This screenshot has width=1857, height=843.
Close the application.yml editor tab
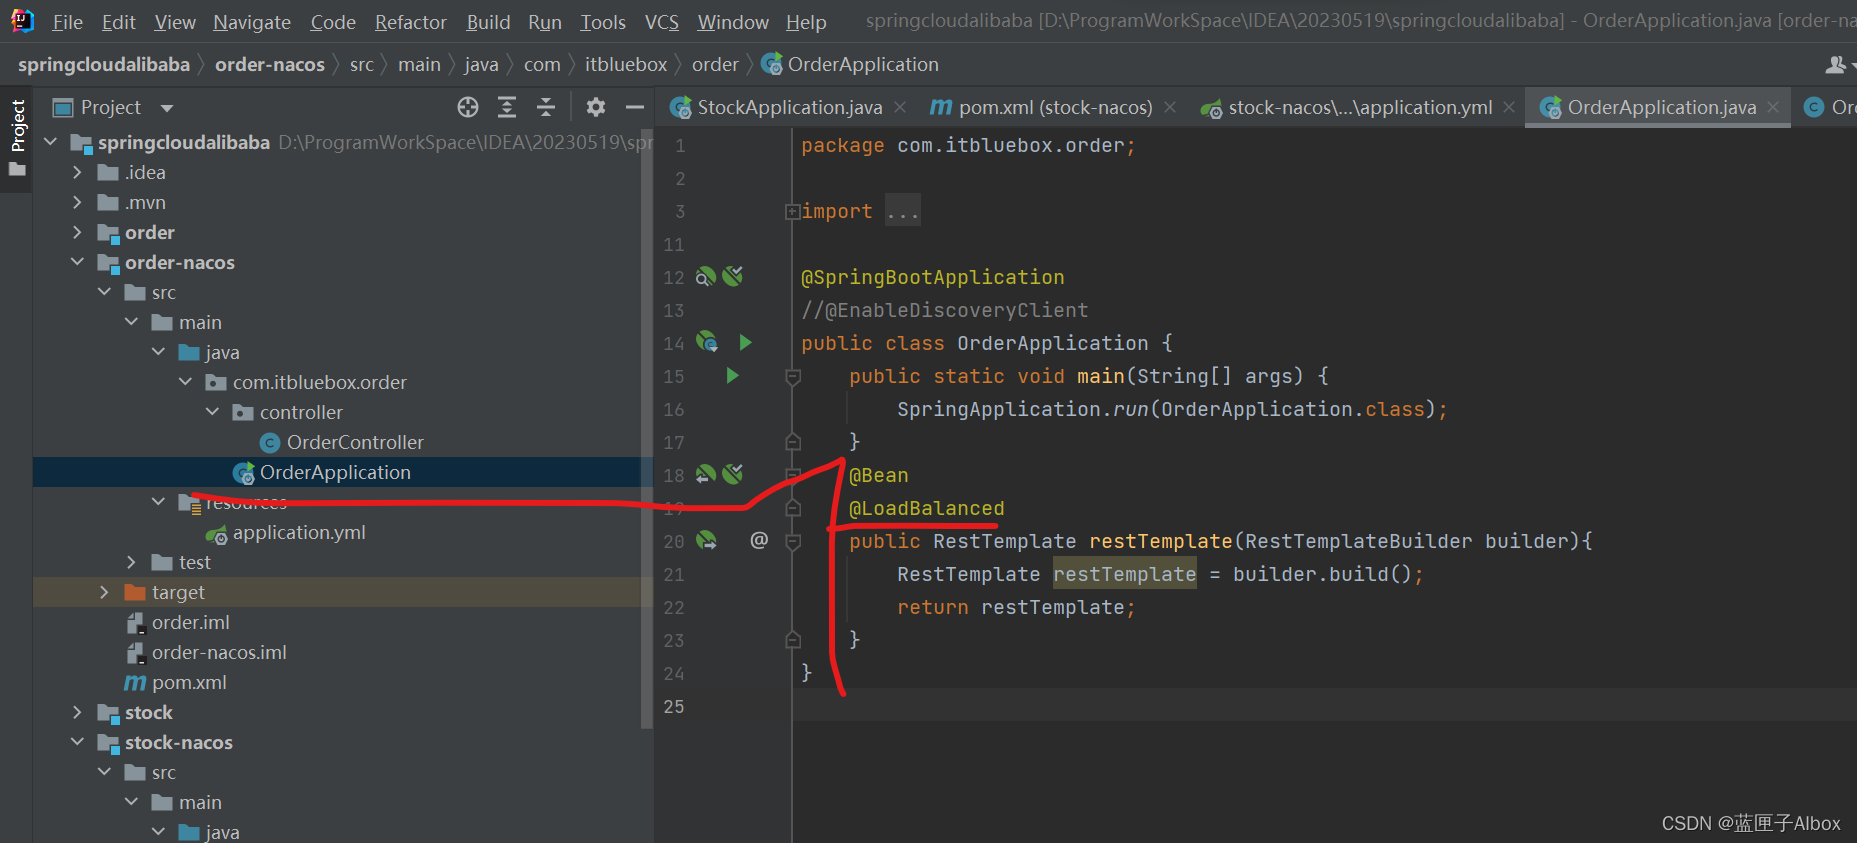[x=1509, y=107]
